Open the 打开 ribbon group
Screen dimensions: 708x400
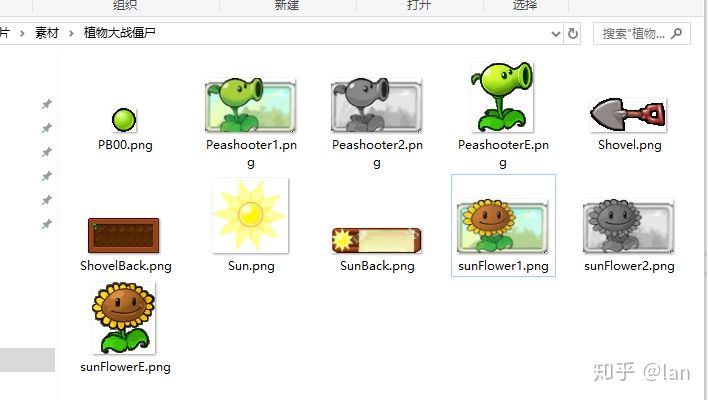click(419, 5)
